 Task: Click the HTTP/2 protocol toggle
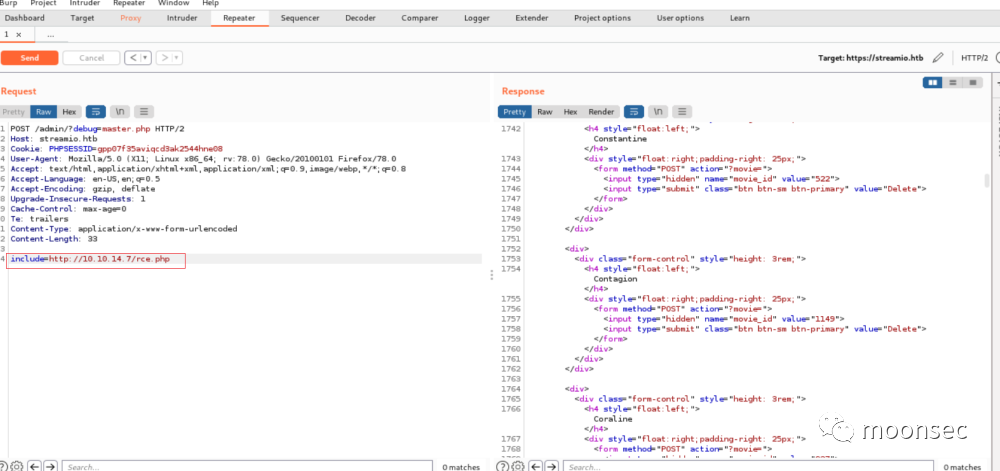[974, 58]
